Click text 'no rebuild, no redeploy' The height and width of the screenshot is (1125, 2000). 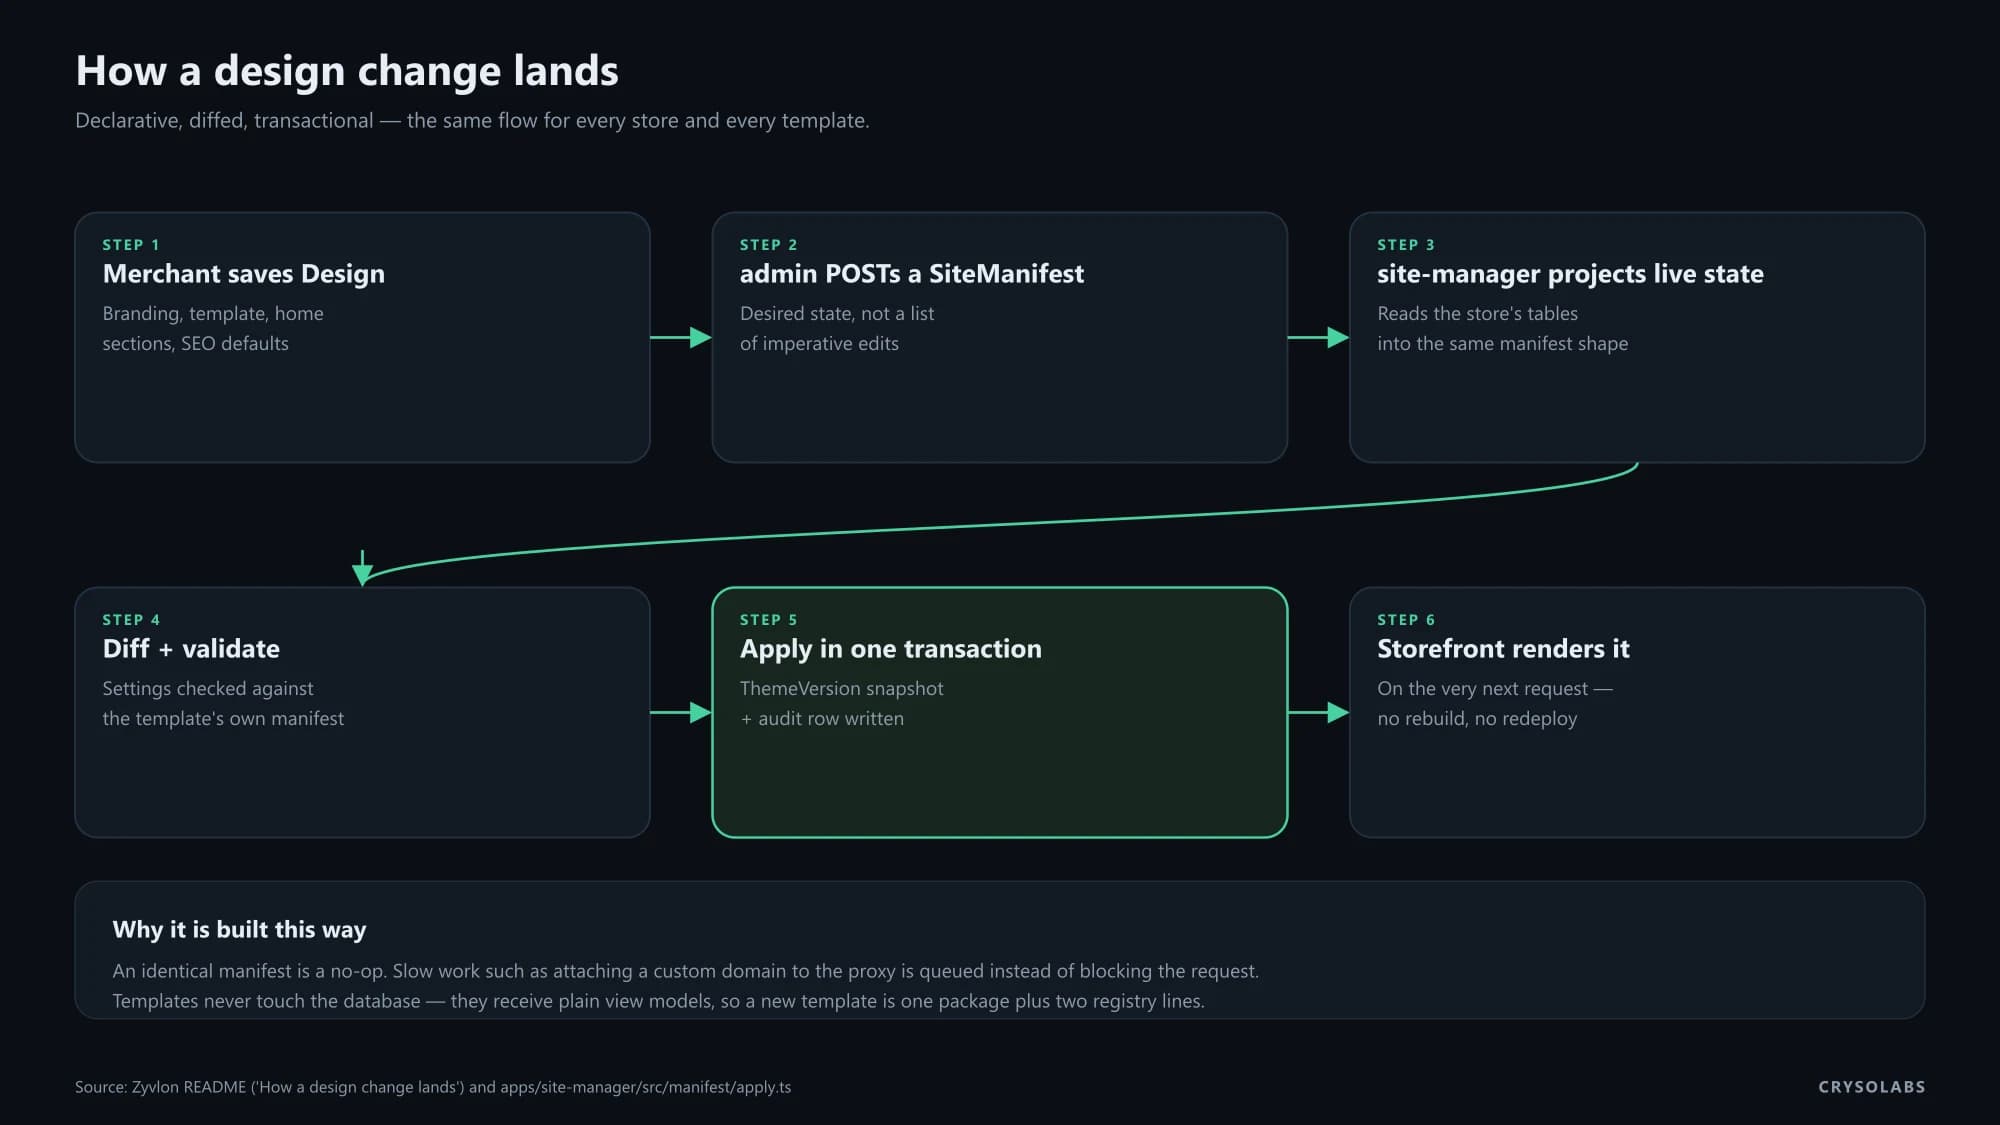click(1477, 719)
